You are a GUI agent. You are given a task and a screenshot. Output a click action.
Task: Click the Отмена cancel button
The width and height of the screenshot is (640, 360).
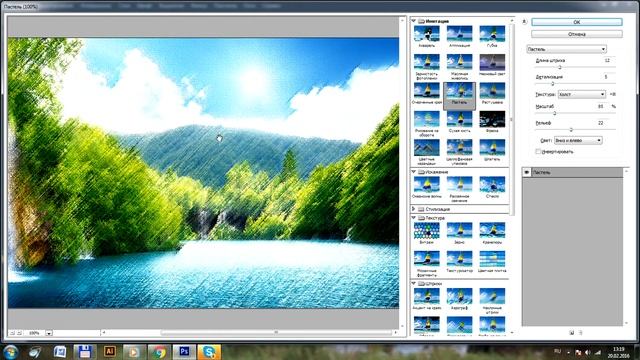(577, 34)
